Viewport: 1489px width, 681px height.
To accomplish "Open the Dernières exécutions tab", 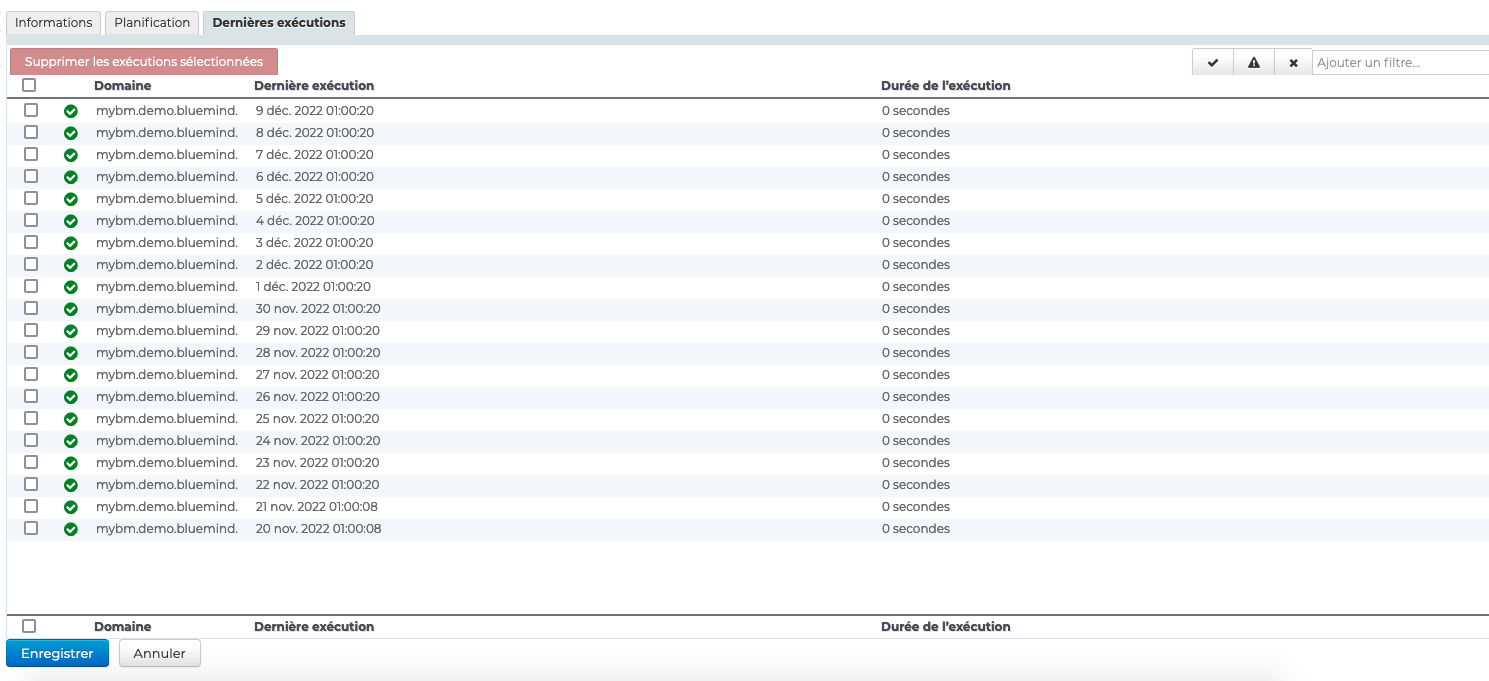I will pyautogui.click(x=279, y=23).
